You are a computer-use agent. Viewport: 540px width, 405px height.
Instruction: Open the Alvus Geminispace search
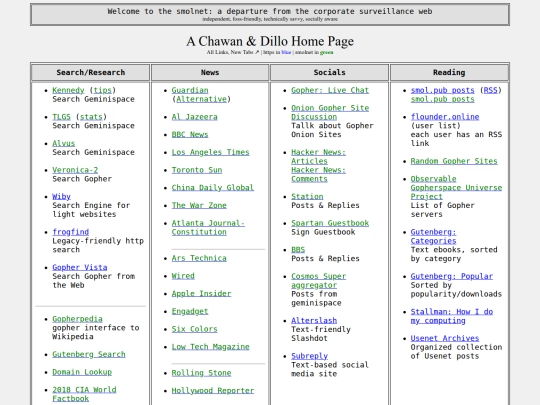(64, 143)
